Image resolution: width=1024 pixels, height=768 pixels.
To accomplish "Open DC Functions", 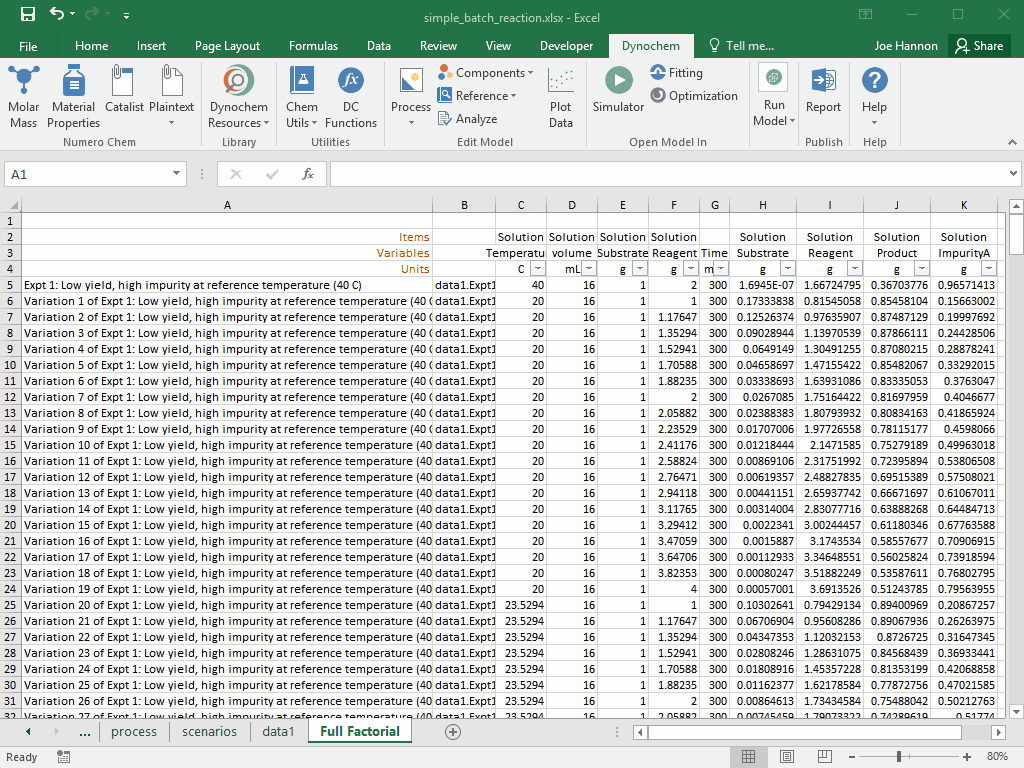I will [350, 98].
